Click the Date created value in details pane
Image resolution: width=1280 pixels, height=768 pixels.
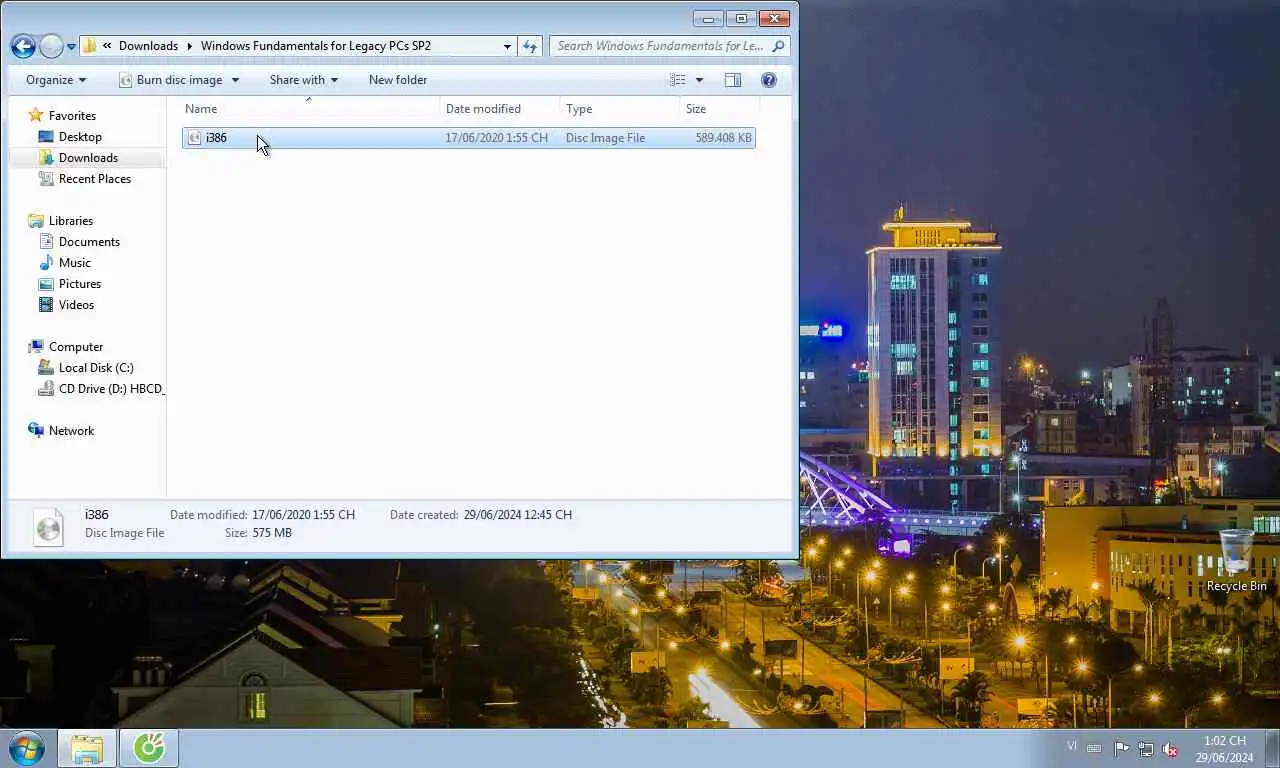pyautogui.click(x=518, y=515)
